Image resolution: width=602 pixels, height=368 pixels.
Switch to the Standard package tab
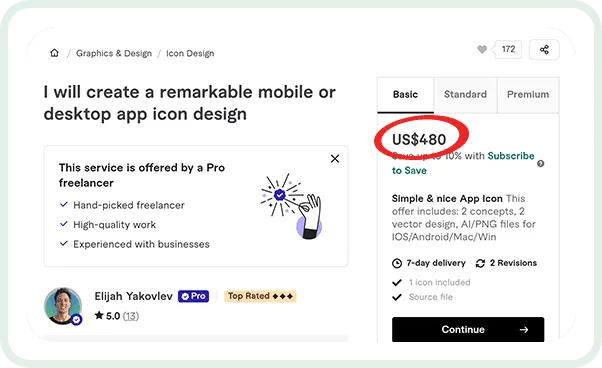(x=465, y=95)
